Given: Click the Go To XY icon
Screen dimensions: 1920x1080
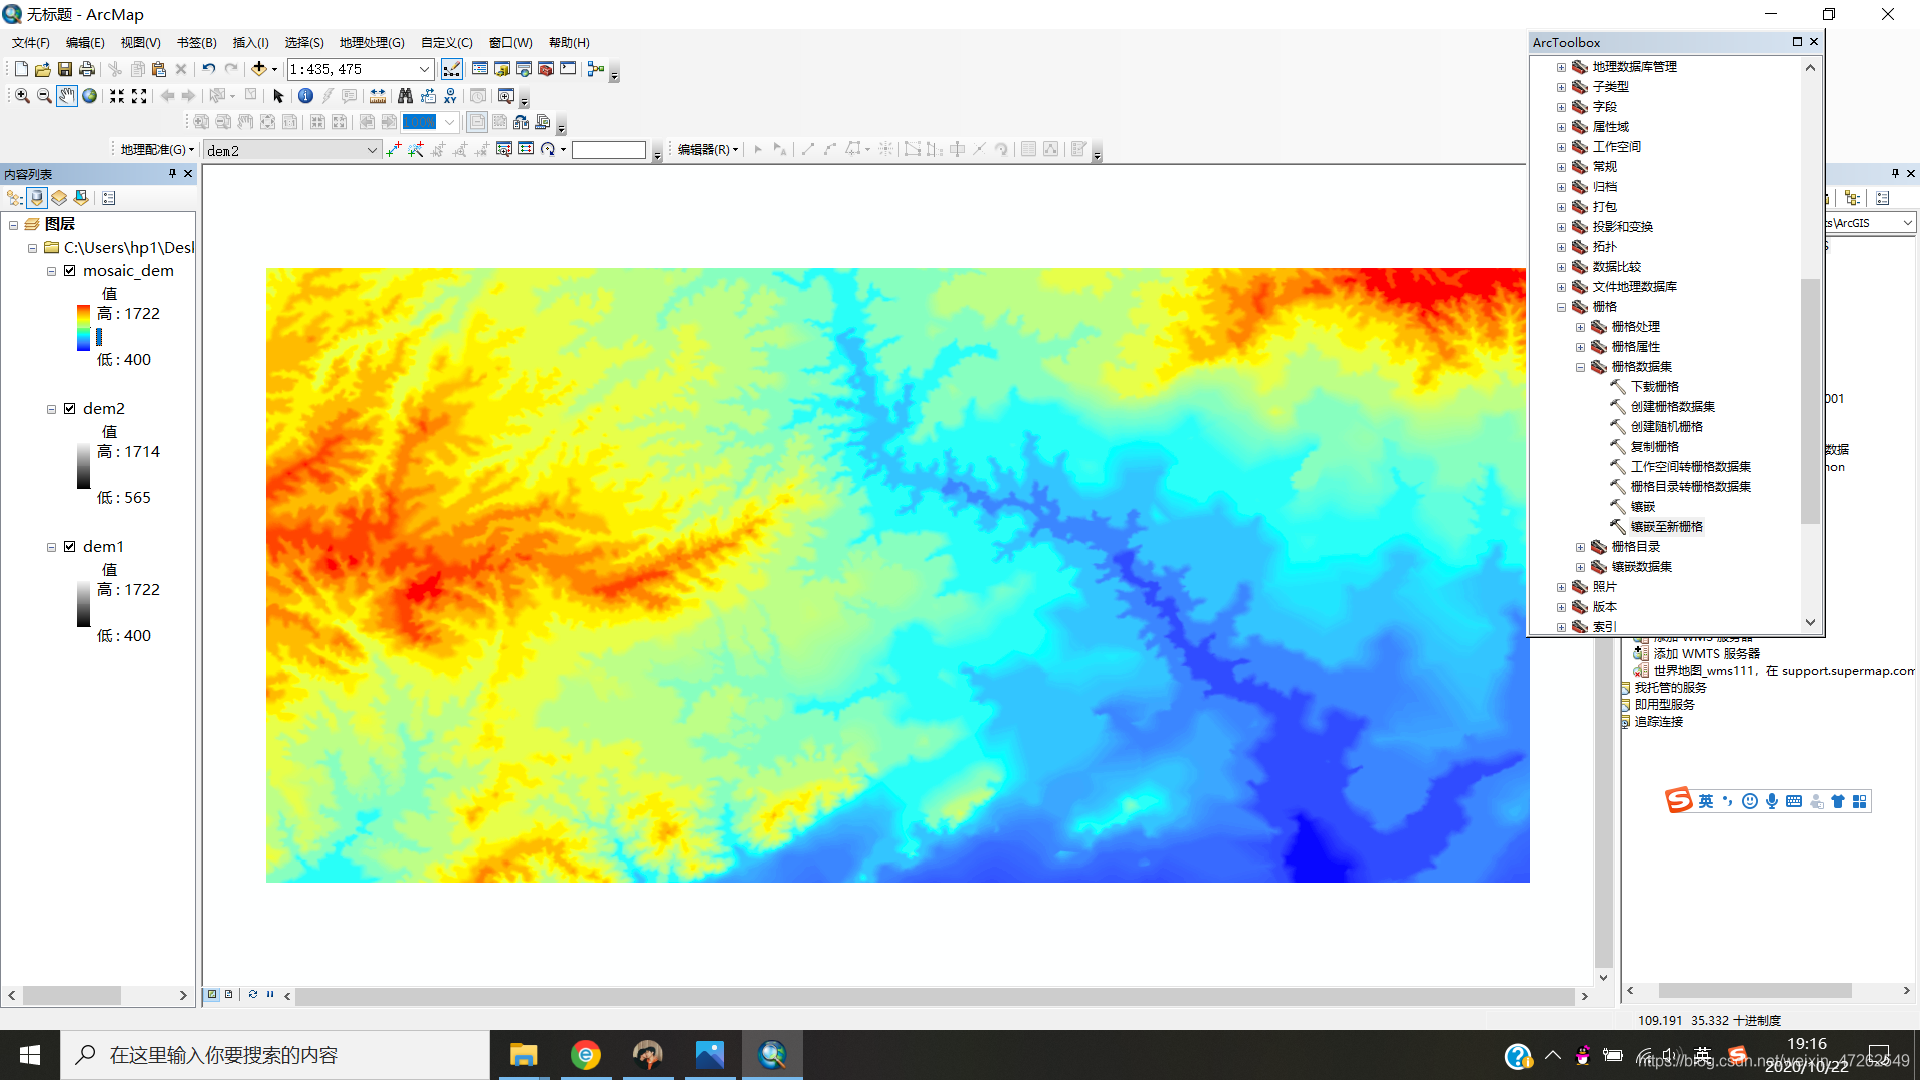Looking at the screenshot, I should pos(450,96).
